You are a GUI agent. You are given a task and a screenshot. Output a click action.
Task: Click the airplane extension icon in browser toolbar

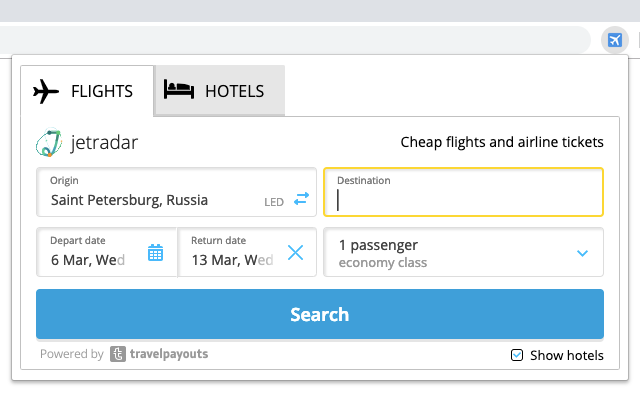(613, 40)
